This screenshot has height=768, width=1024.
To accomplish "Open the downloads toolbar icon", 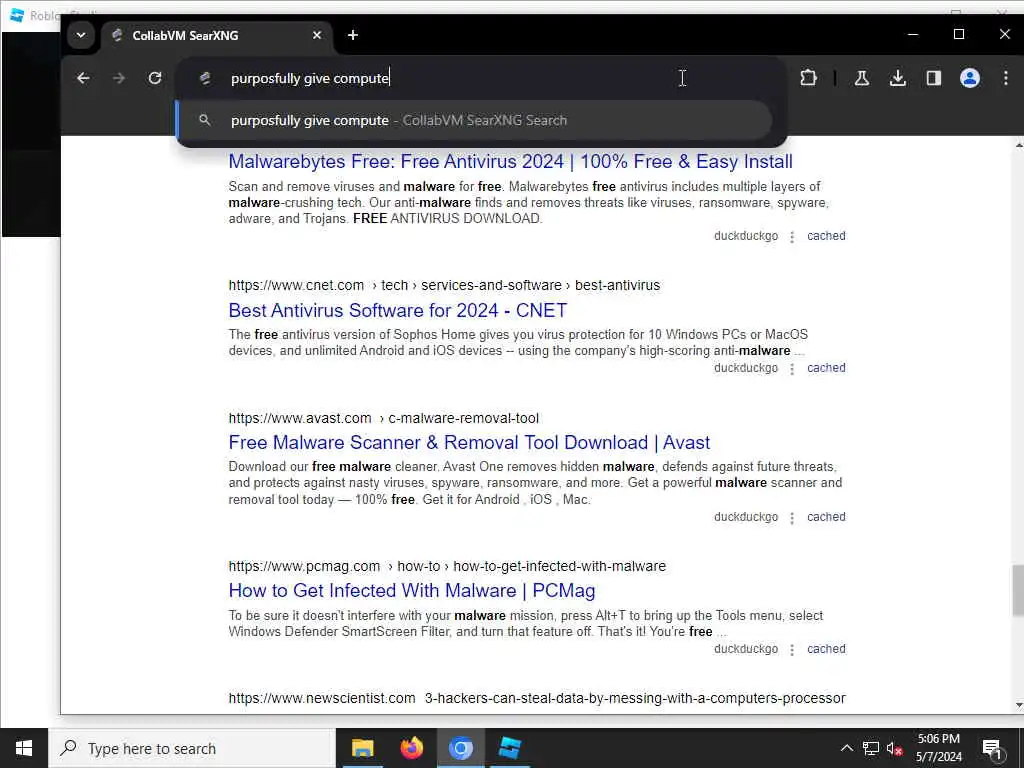I will pyautogui.click(x=898, y=78).
